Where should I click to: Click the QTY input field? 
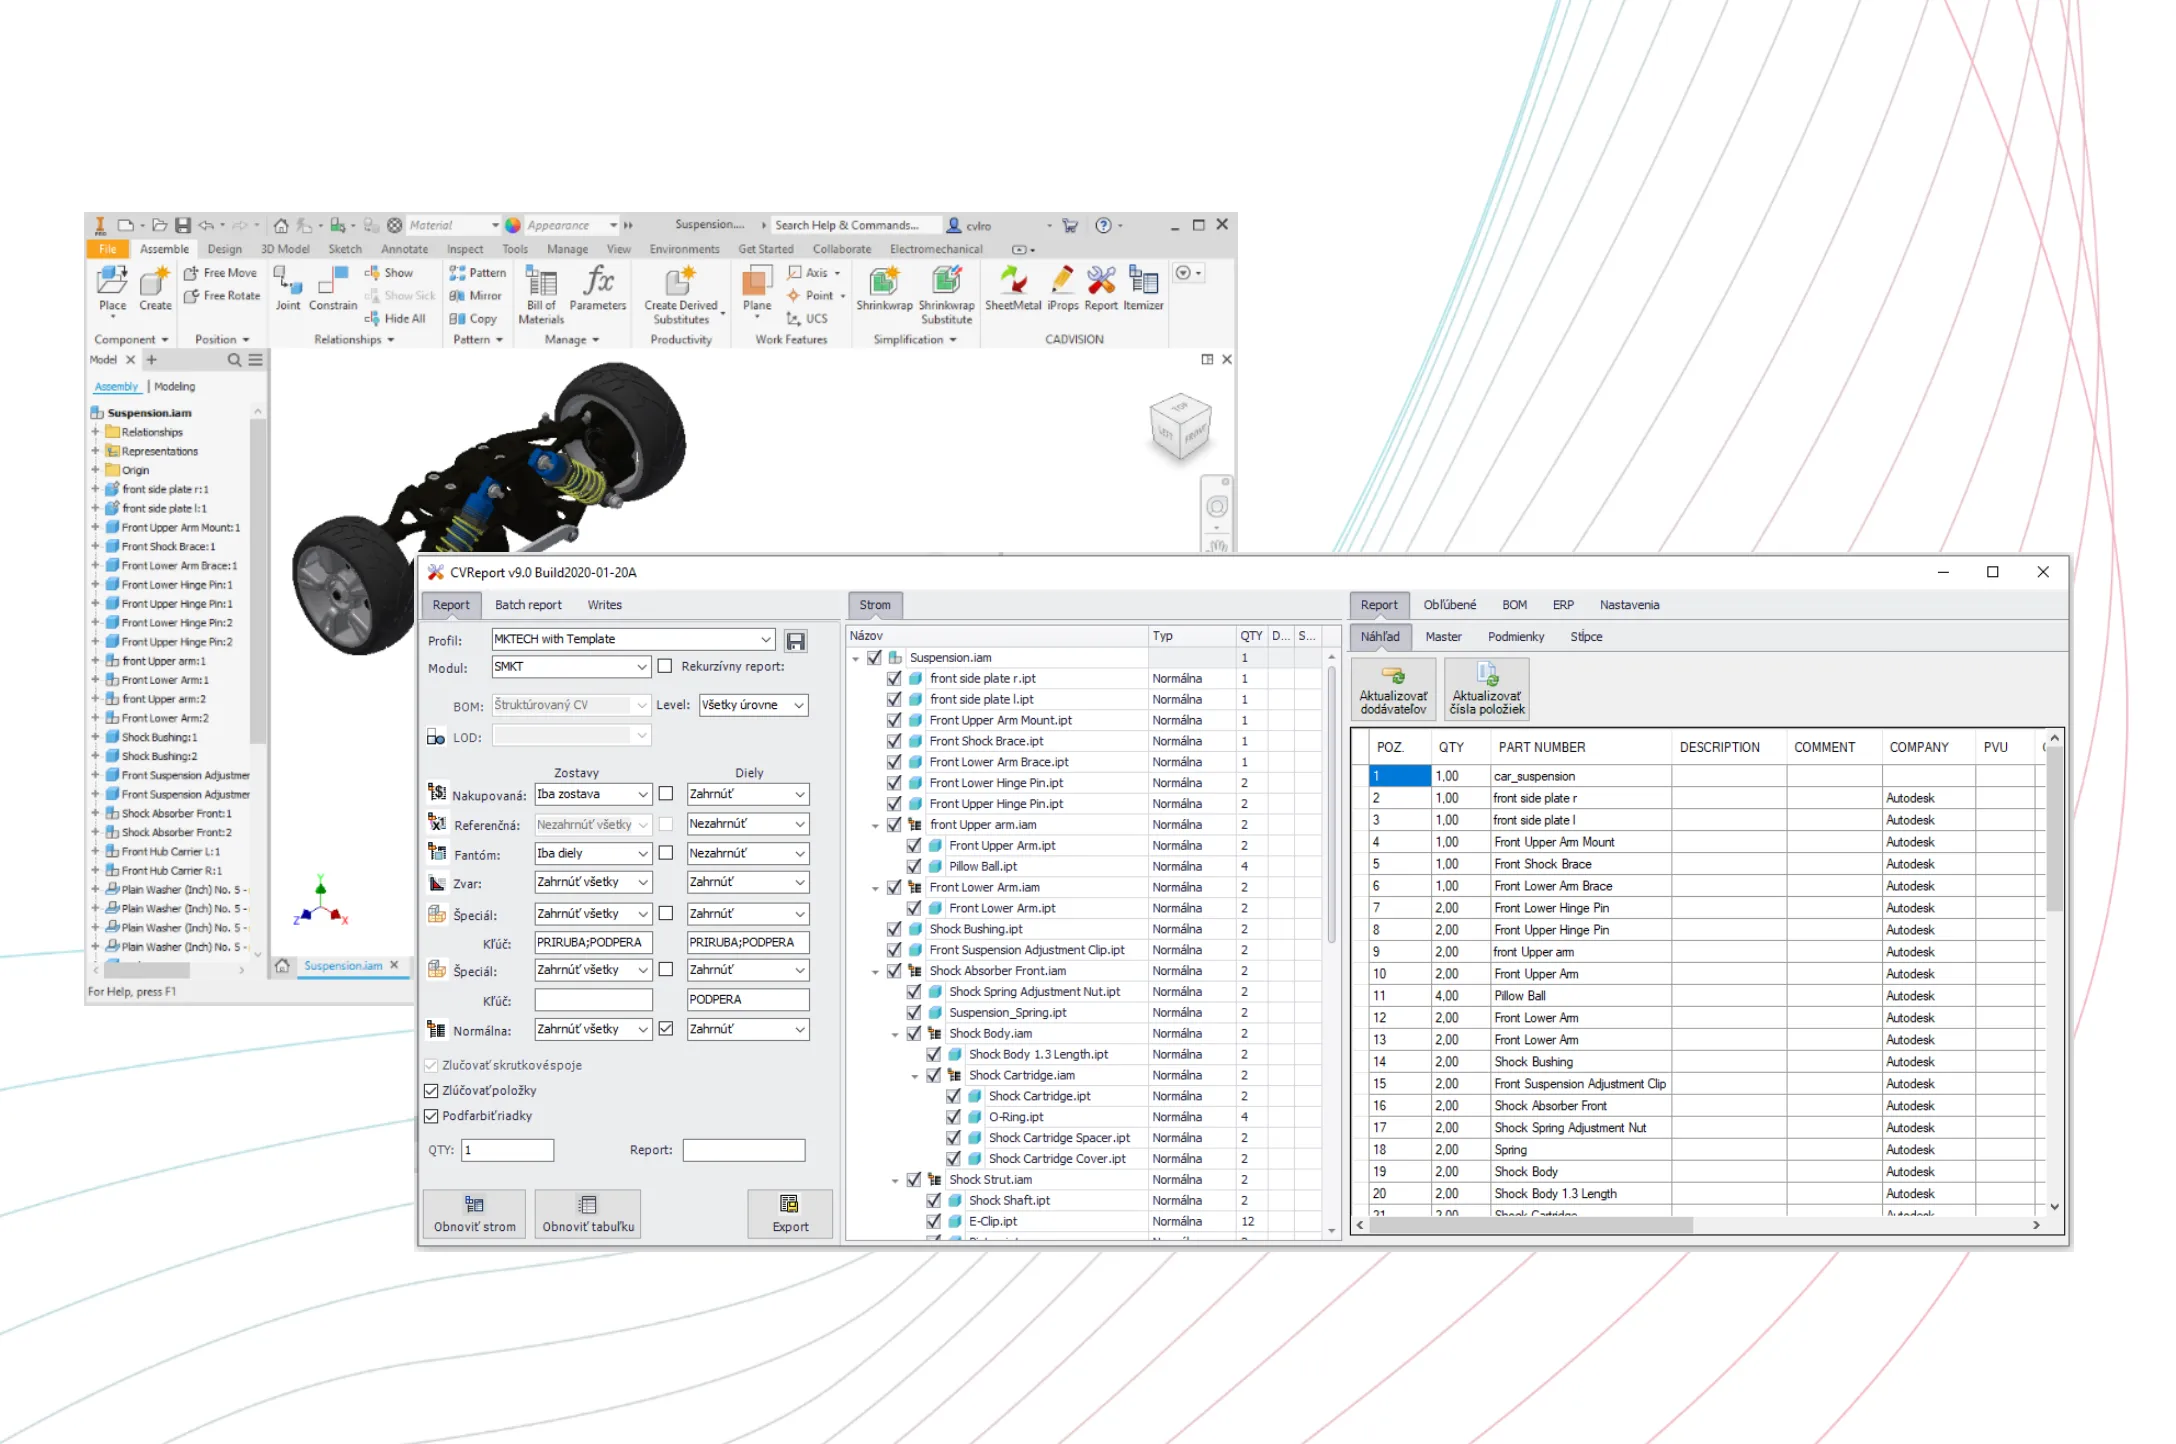point(508,1151)
